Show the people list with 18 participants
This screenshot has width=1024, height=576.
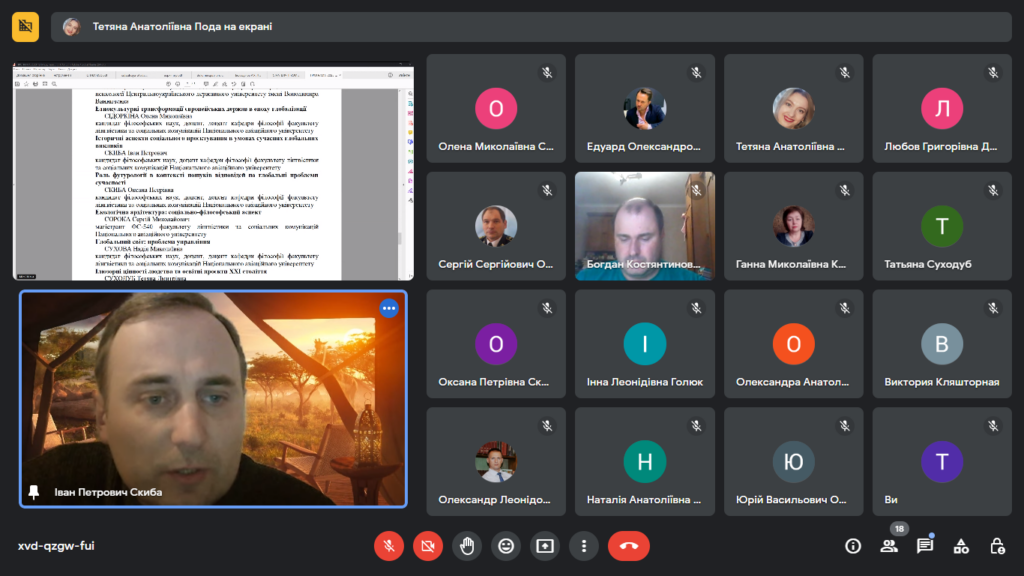(889, 546)
